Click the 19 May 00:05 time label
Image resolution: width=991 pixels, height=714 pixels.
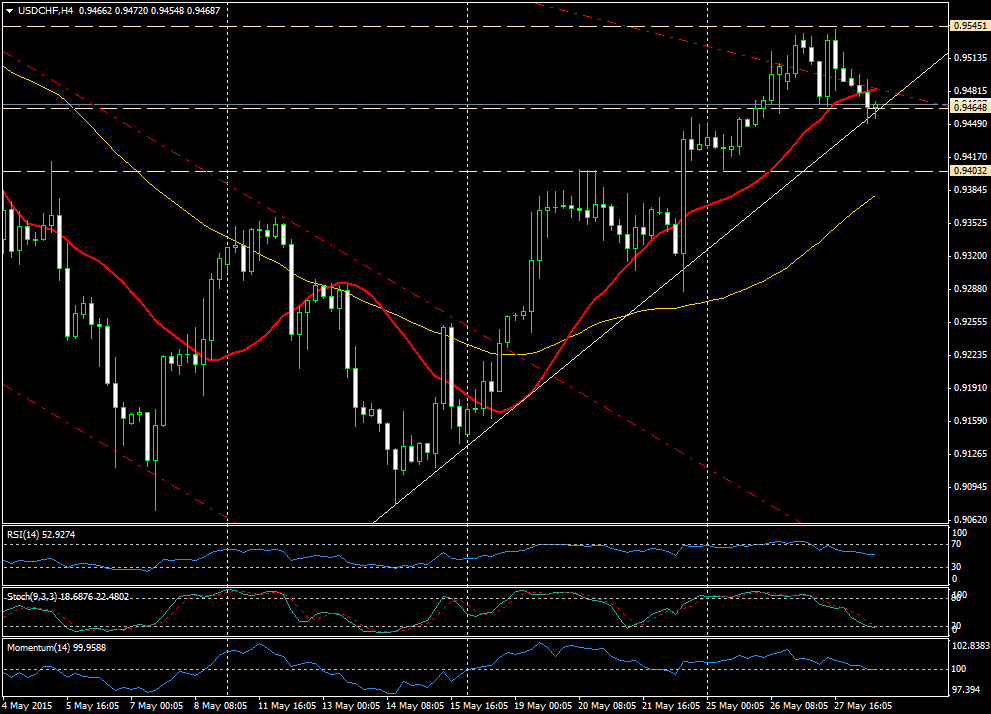(x=543, y=705)
